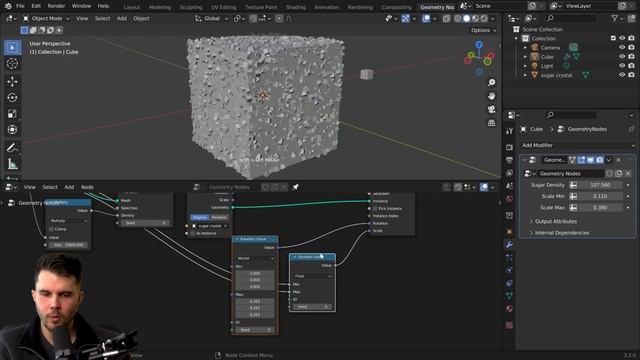Toggle visibility eye for Cube in outliner
Screen dimensions: 640x360
(x=622, y=57)
